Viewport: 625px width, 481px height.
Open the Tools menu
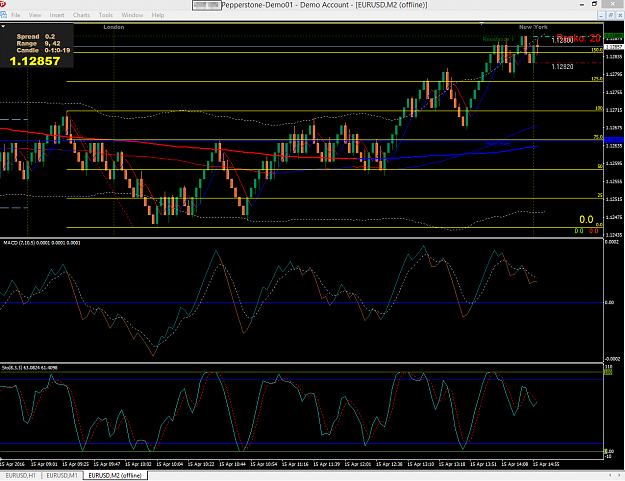pyautogui.click(x=106, y=15)
